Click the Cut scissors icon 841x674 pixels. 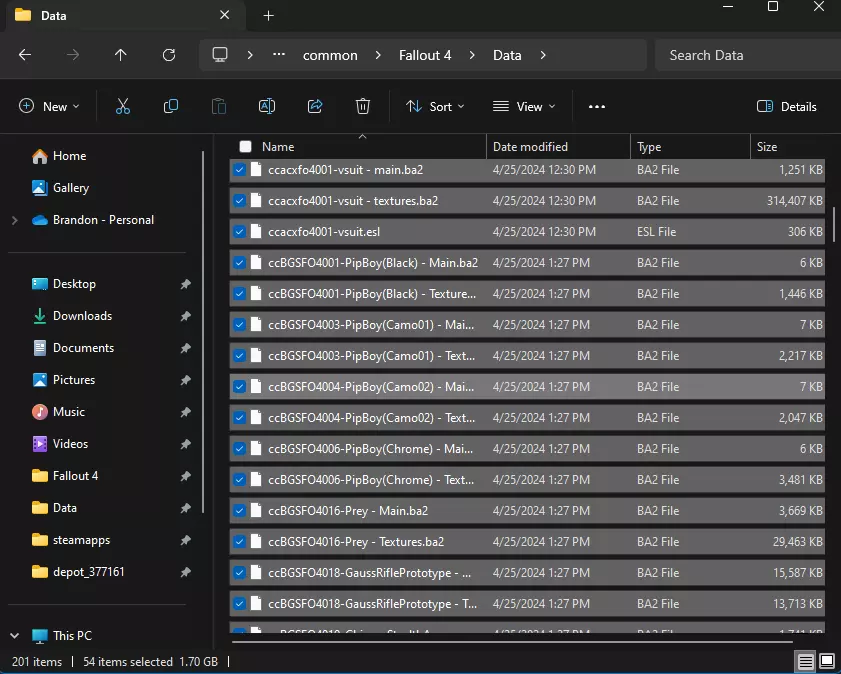click(123, 106)
